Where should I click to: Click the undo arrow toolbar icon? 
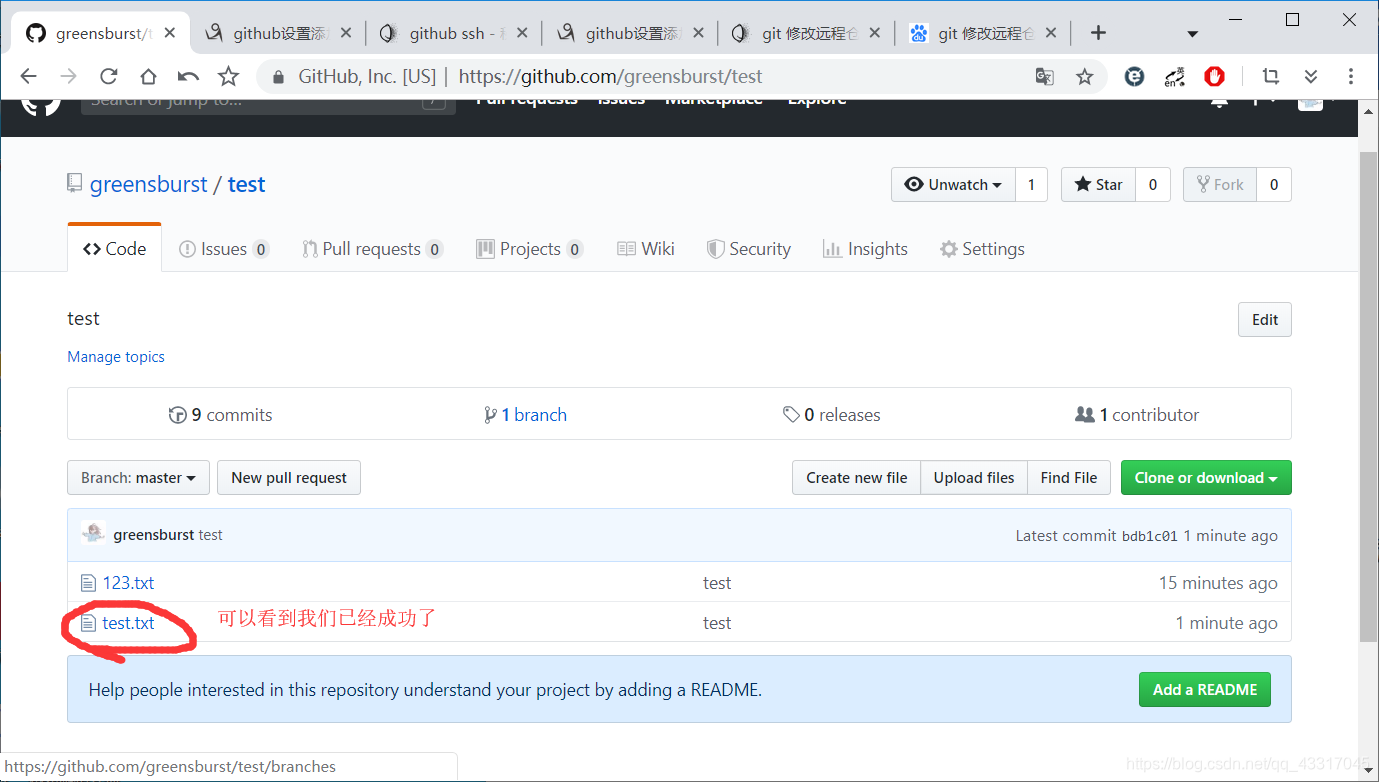tap(188, 76)
